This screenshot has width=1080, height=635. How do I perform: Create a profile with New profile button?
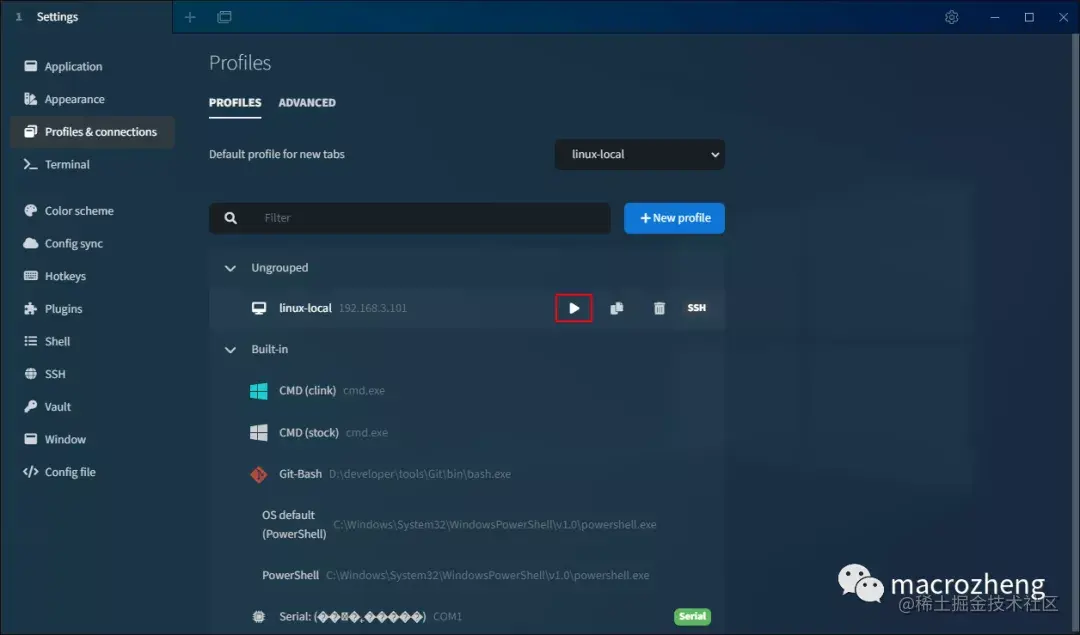[x=674, y=218]
